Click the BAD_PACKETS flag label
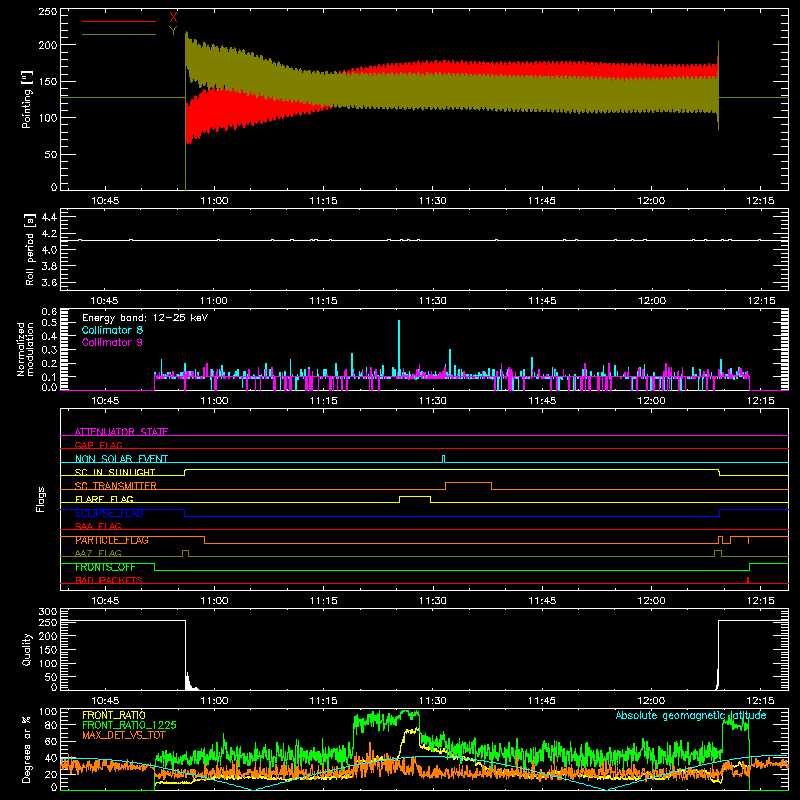 pyautogui.click(x=109, y=580)
